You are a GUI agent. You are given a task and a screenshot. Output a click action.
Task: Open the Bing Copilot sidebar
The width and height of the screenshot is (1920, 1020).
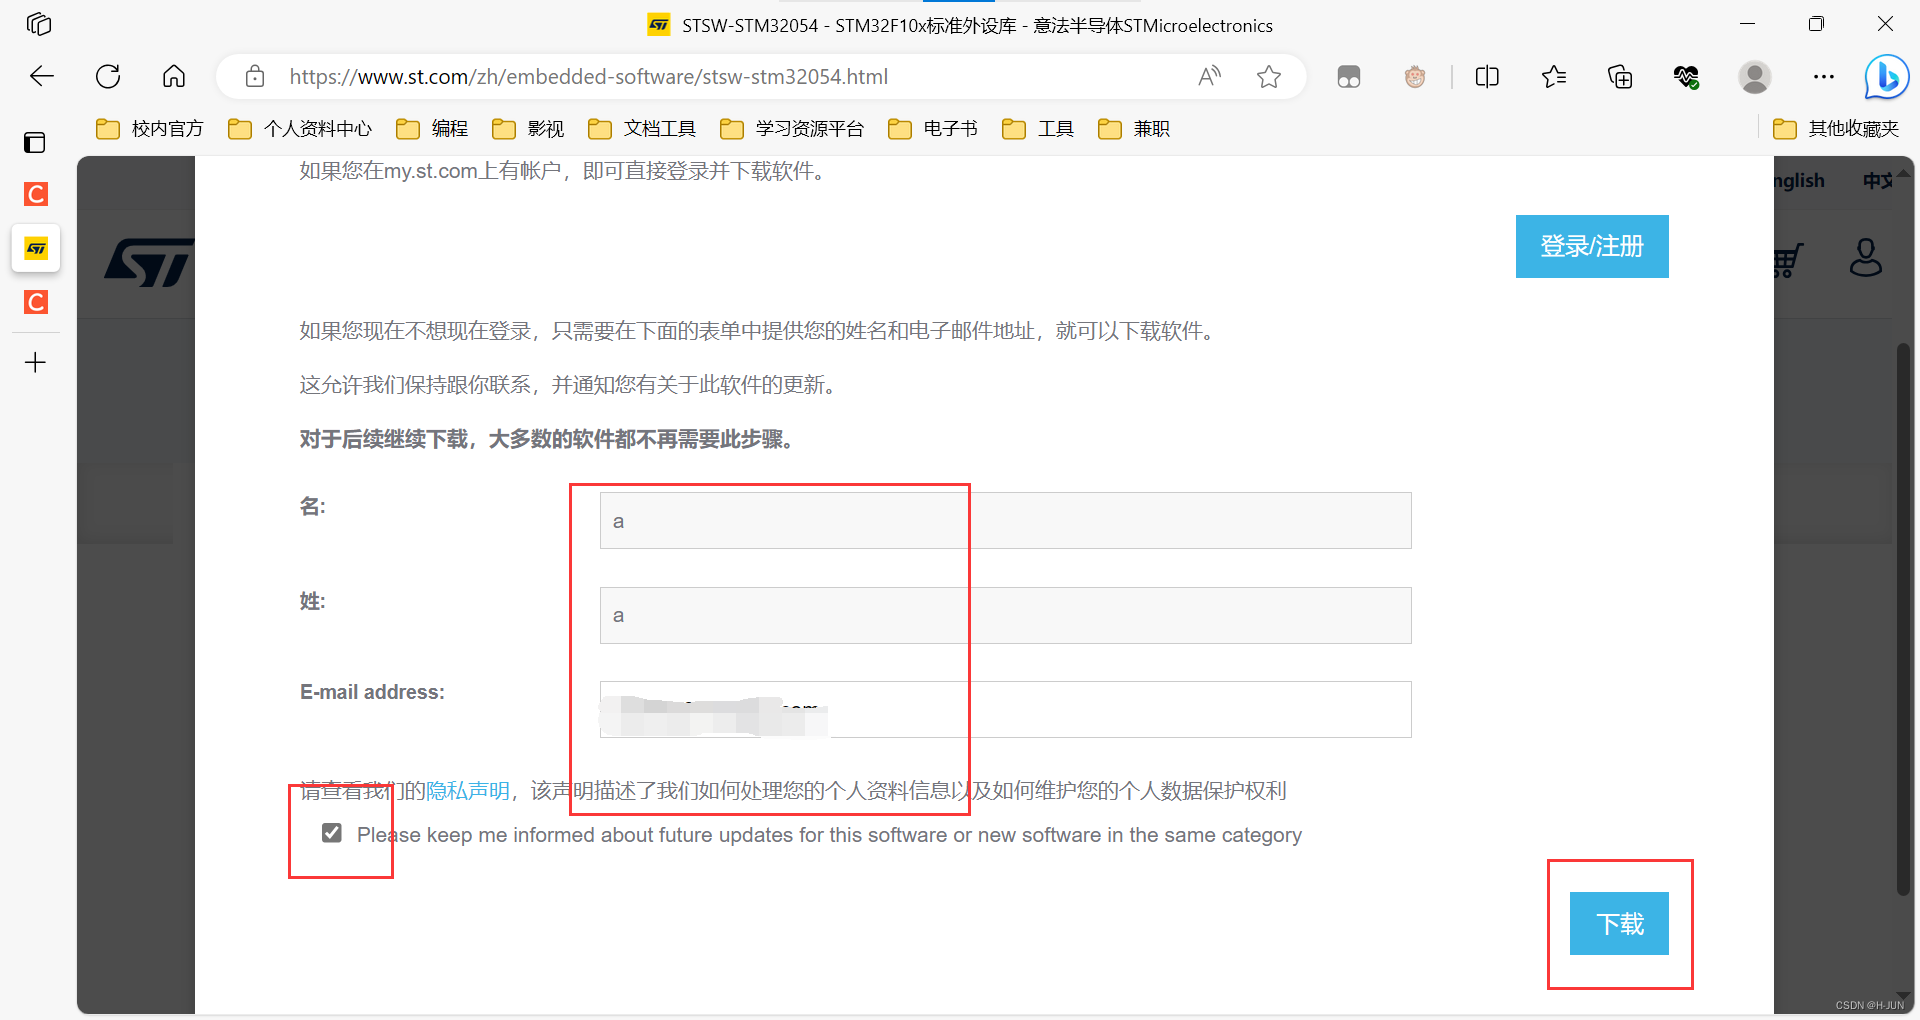click(x=1887, y=77)
